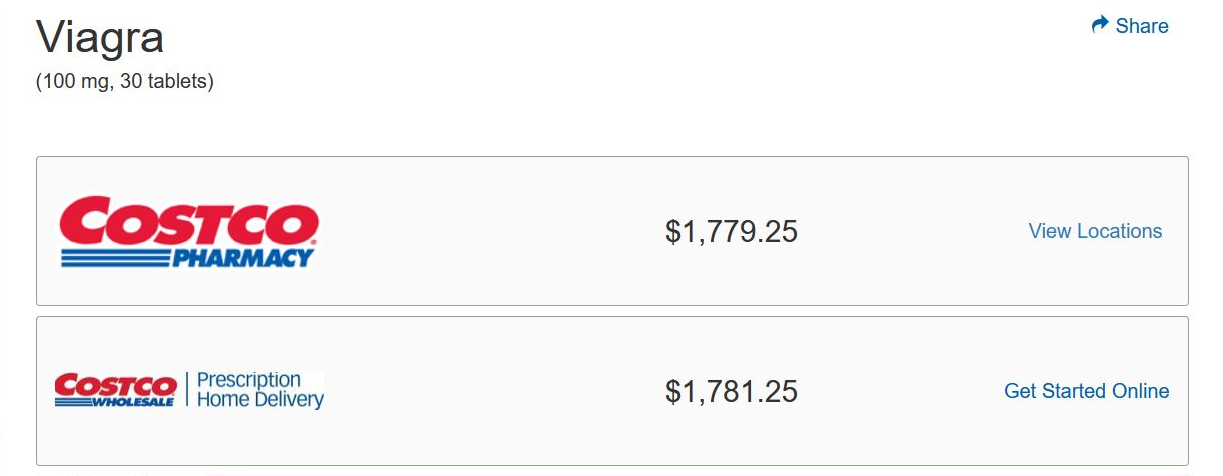Click the 100 mg, 30 tablets dosage text
Viewport: 1223px width, 476px height.
click(125, 82)
